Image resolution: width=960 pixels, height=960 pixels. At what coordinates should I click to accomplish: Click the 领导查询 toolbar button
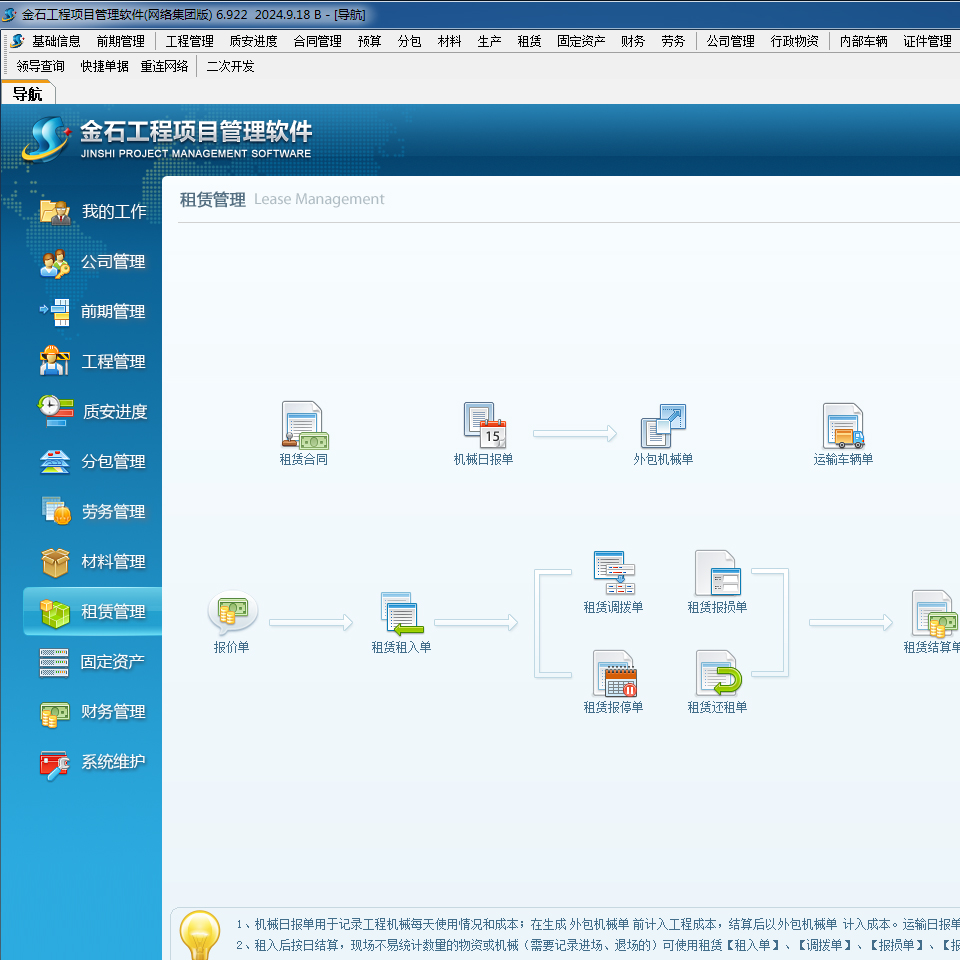coord(41,66)
